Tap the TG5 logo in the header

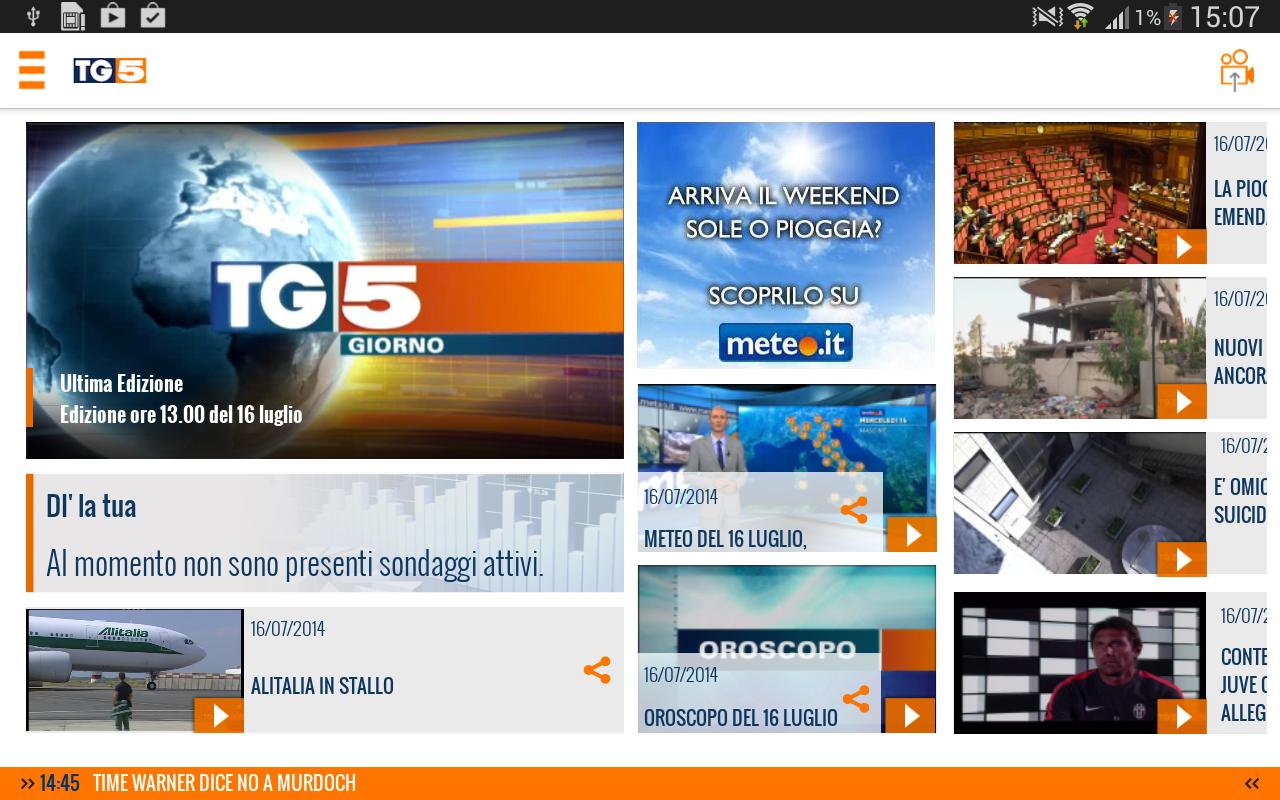pos(109,71)
